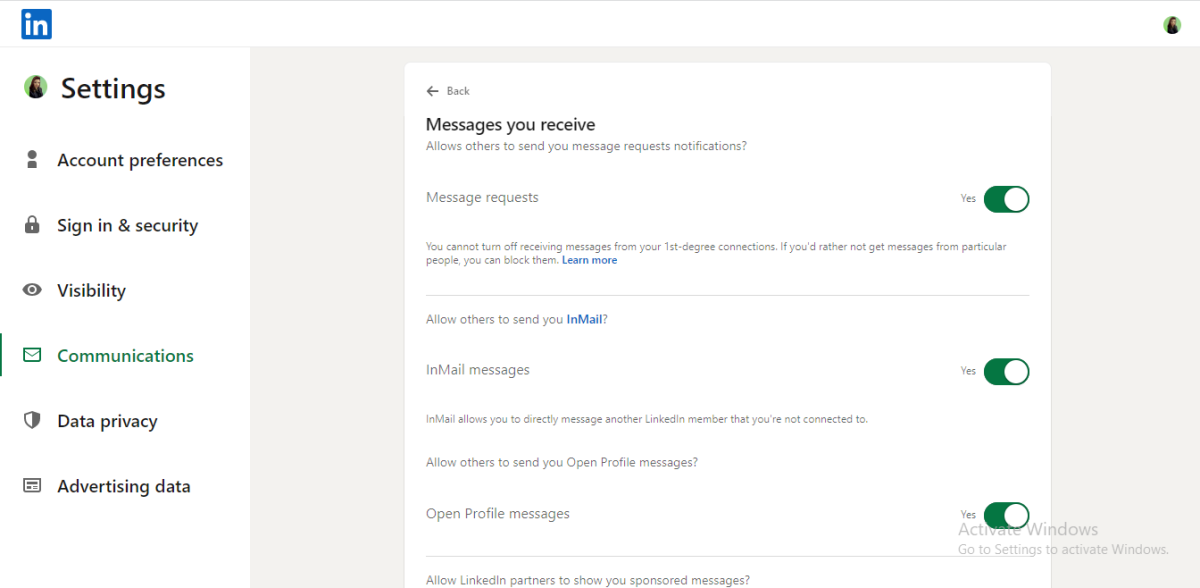The width and height of the screenshot is (1200, 588).
Task: Click the profile photo beside Settings heading
Action: (36, 88)
